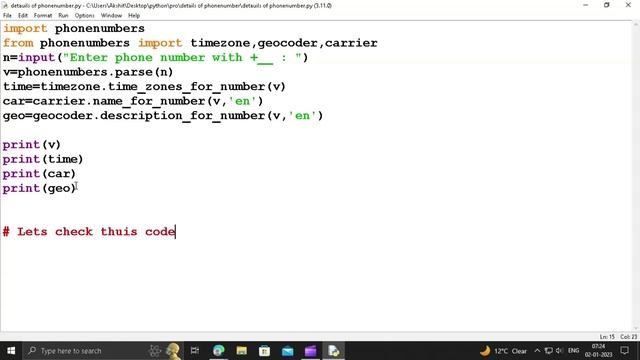Open network settings from the tray
The width and height of the screenshot is (640, 360).
549,351
